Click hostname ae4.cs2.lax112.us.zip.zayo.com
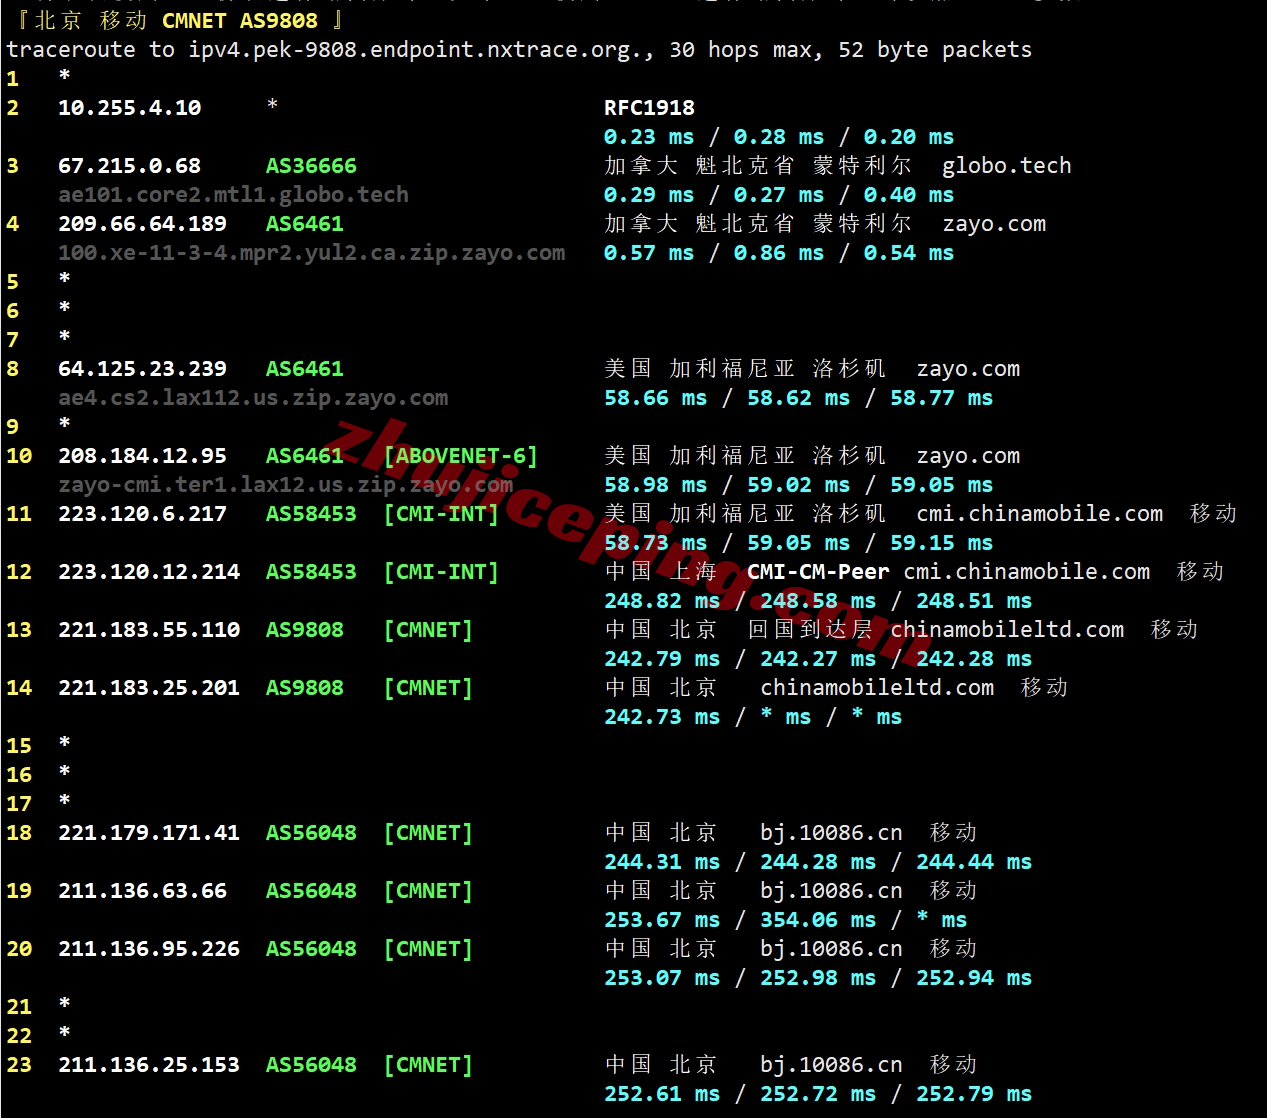The width and height of the screenshot is (1267, 1118). click(253, 398)
